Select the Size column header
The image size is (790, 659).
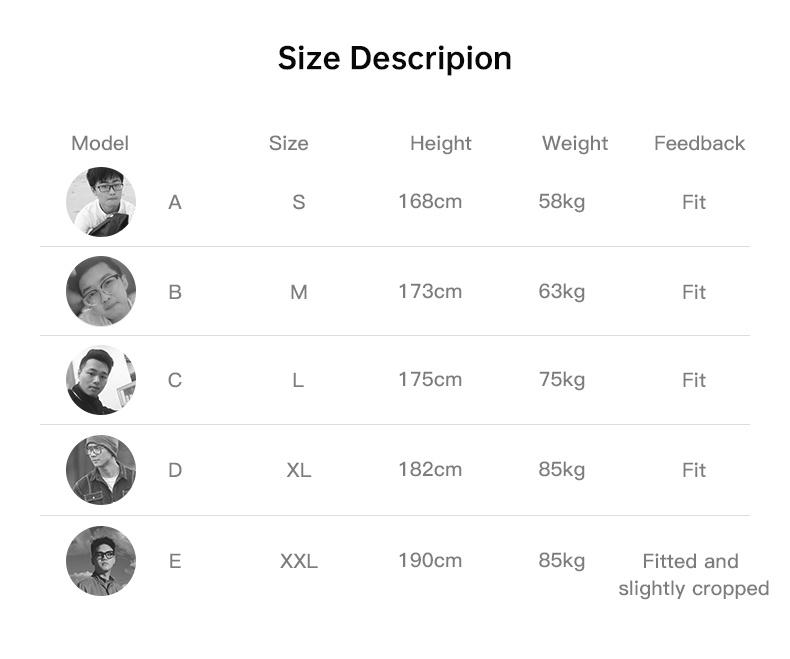pos(288,143)
